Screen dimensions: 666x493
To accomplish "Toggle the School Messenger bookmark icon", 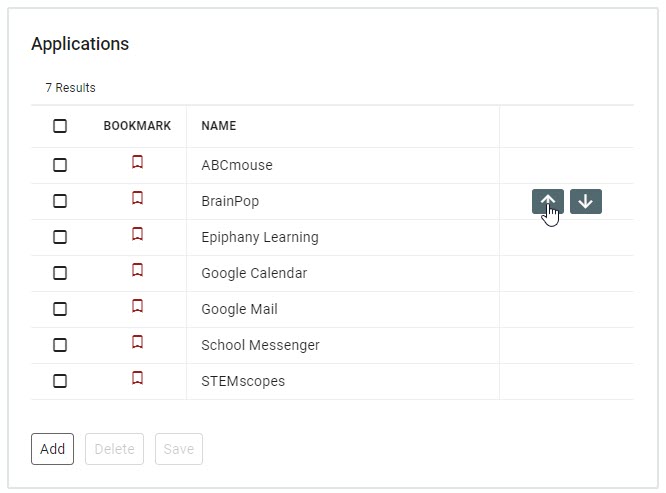I will 137,342.
